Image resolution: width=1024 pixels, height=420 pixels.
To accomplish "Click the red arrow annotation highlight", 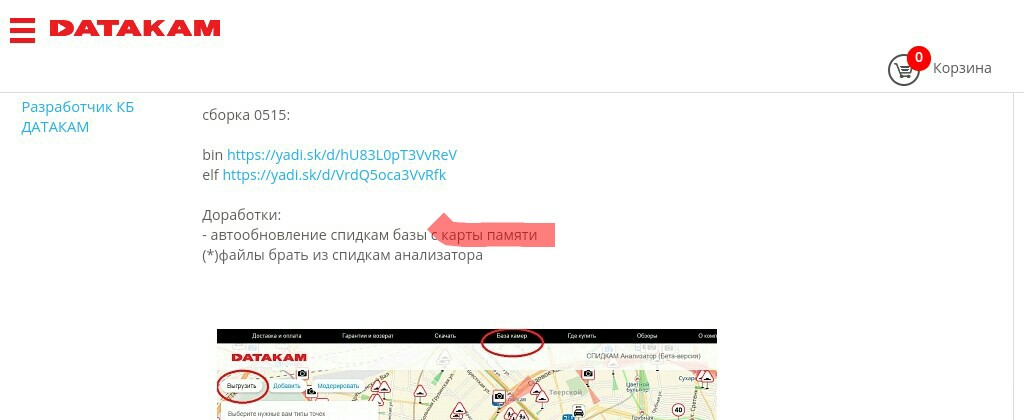I will click(x=495, y=232).
